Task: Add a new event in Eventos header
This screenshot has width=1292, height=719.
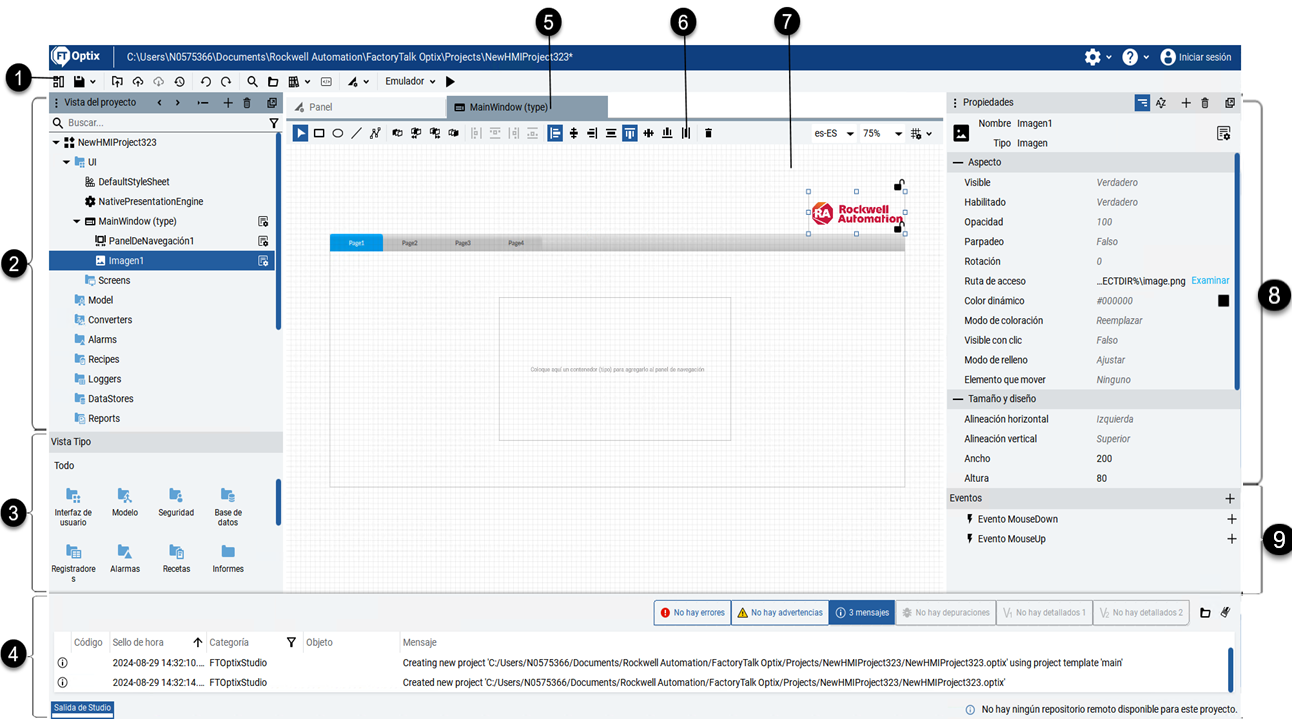Action: [x=1230, y=498]
